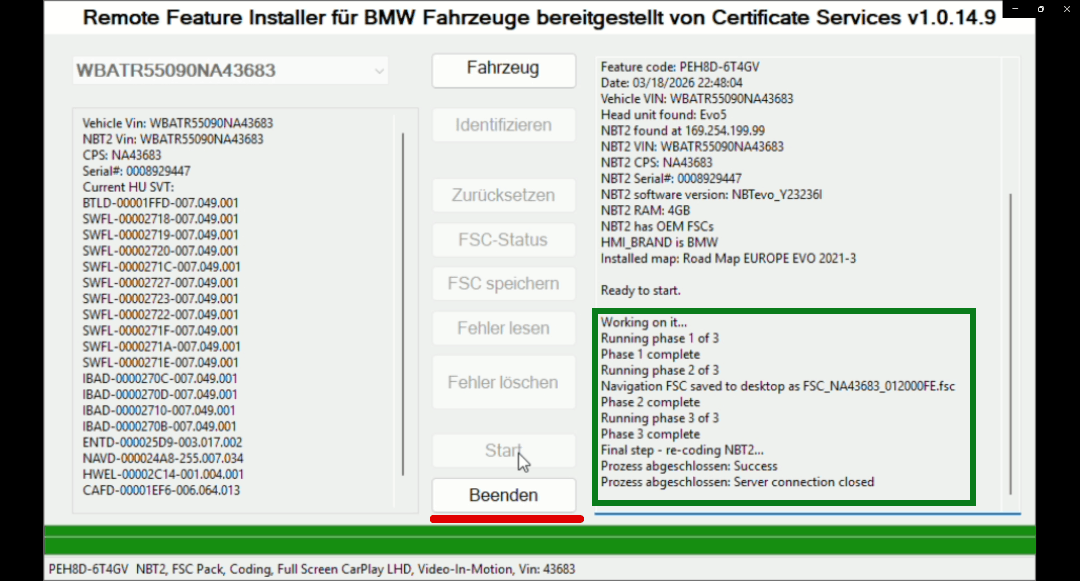Select Fehler lesen to read errors

pyautogui.click(x=503, y=328)
